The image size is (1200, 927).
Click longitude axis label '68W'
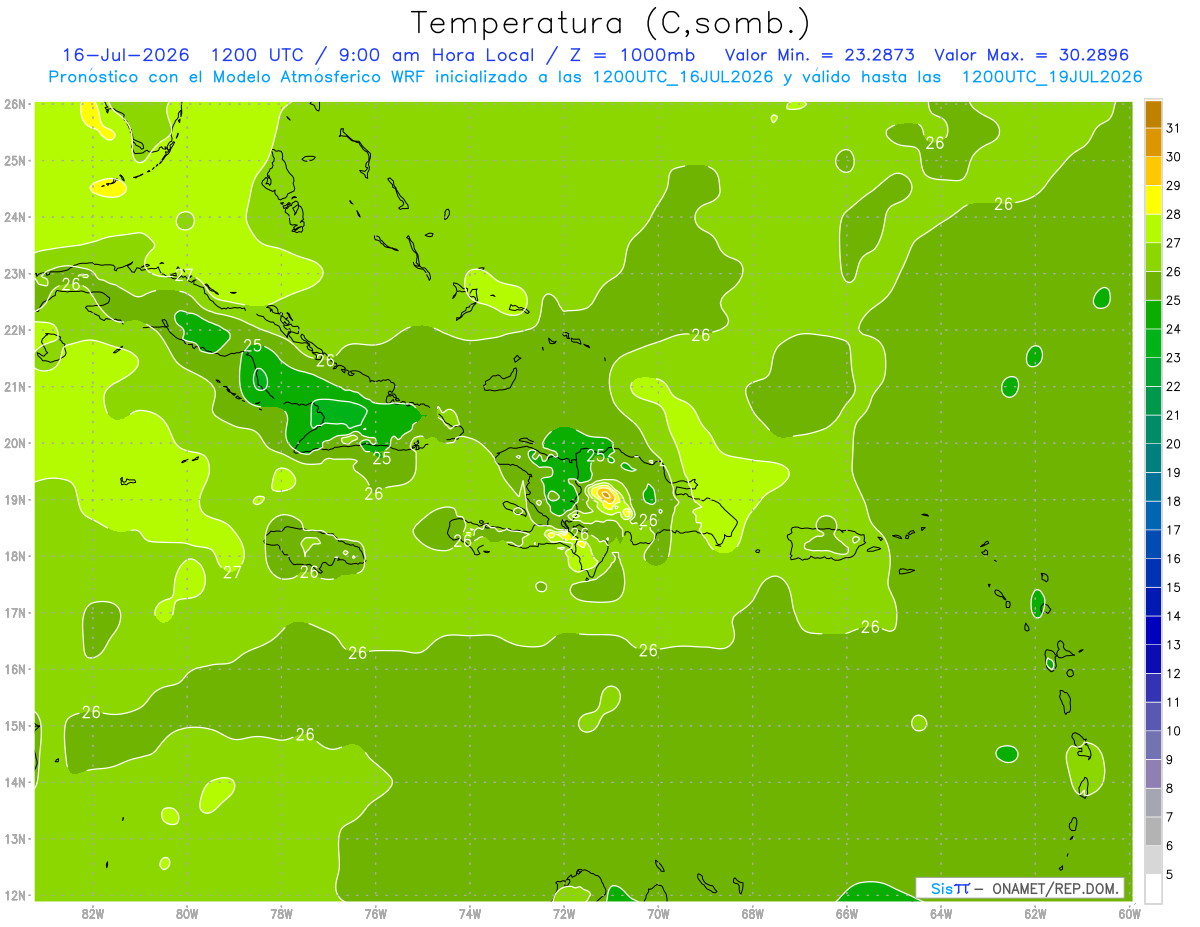tap(752, 914)
